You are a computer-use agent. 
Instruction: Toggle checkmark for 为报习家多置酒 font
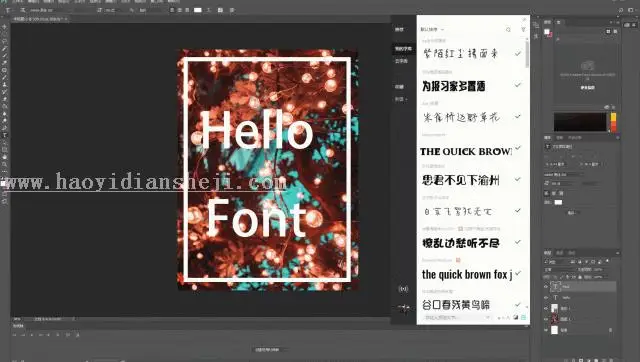coord(518,85)
